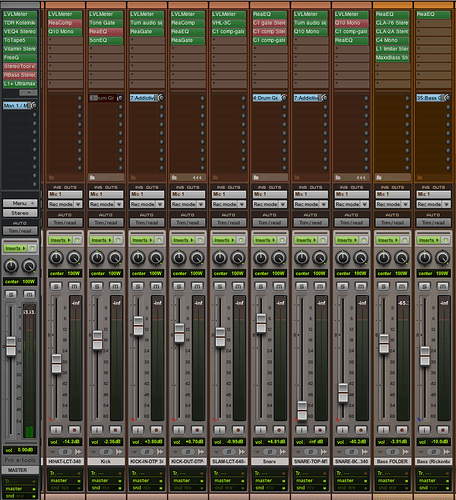Image resolution: width=456 pixels, height=500 pixels.
Task: Arm recording on KICK-OUT-DTP track
Action: pos(197,430)
